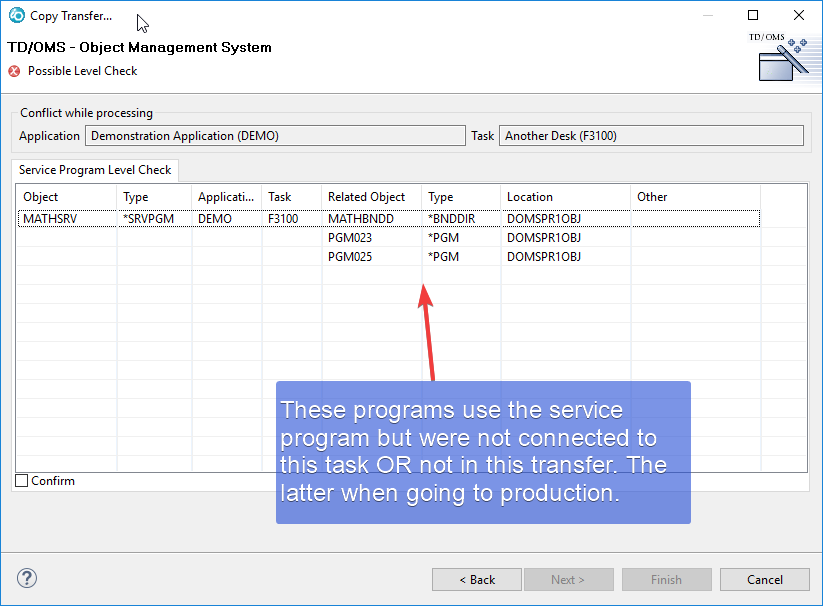Click the Copy Transfer window title icon

tap(16, 16)
